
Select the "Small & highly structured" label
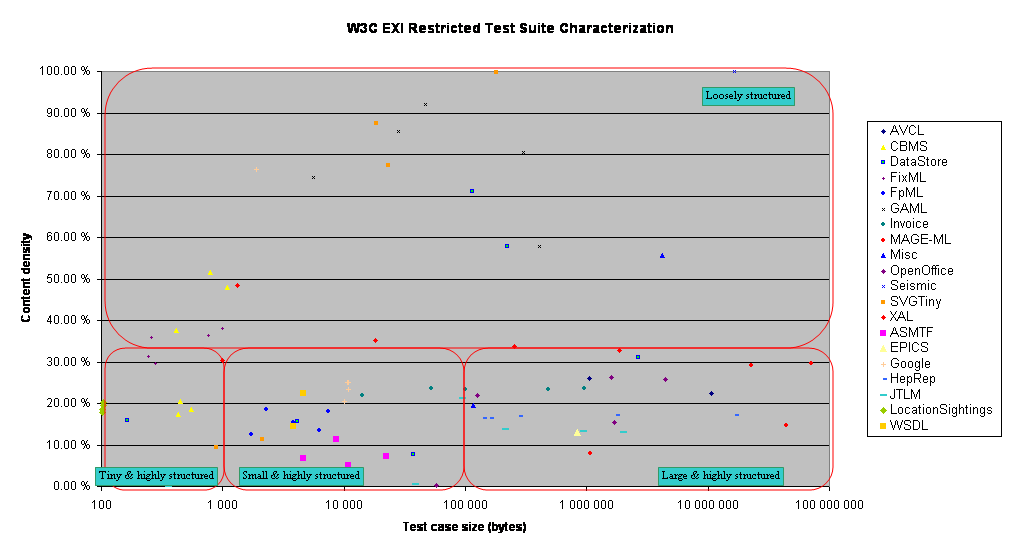tap(300, 476)
